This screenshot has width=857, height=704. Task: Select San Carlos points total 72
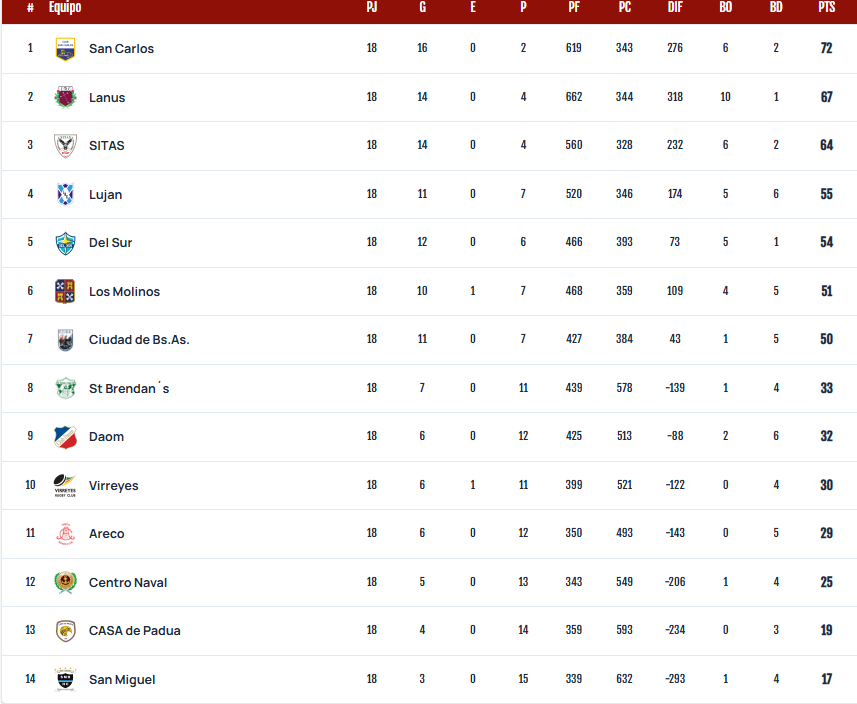[x=826, y=48]
